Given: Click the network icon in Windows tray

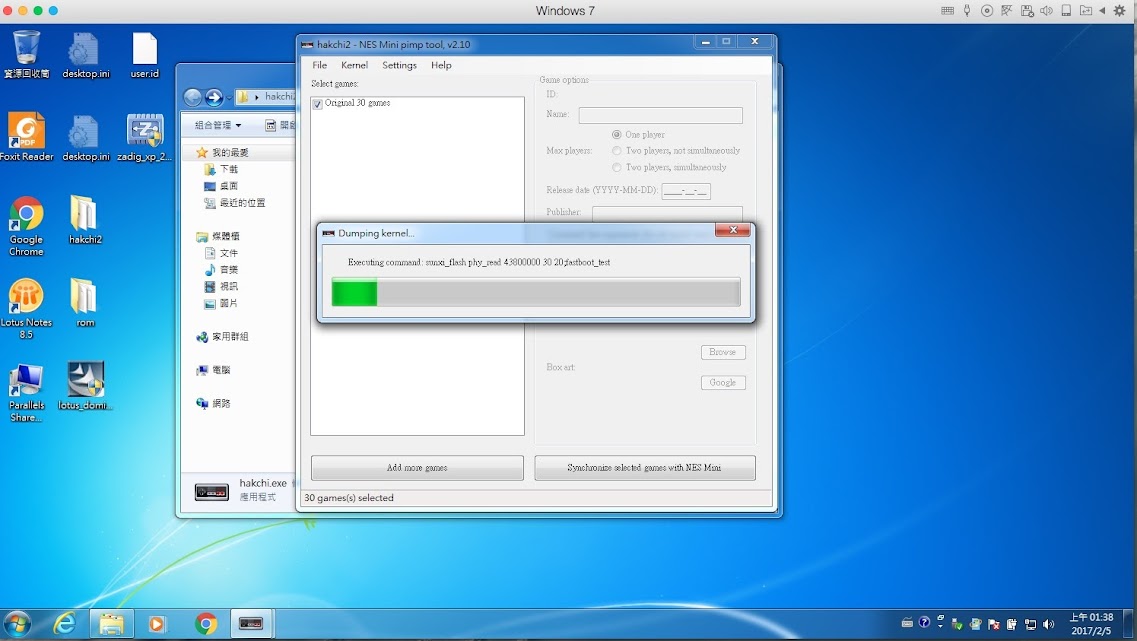Looking at the screenshot, I should click(x=1030, y=624).
